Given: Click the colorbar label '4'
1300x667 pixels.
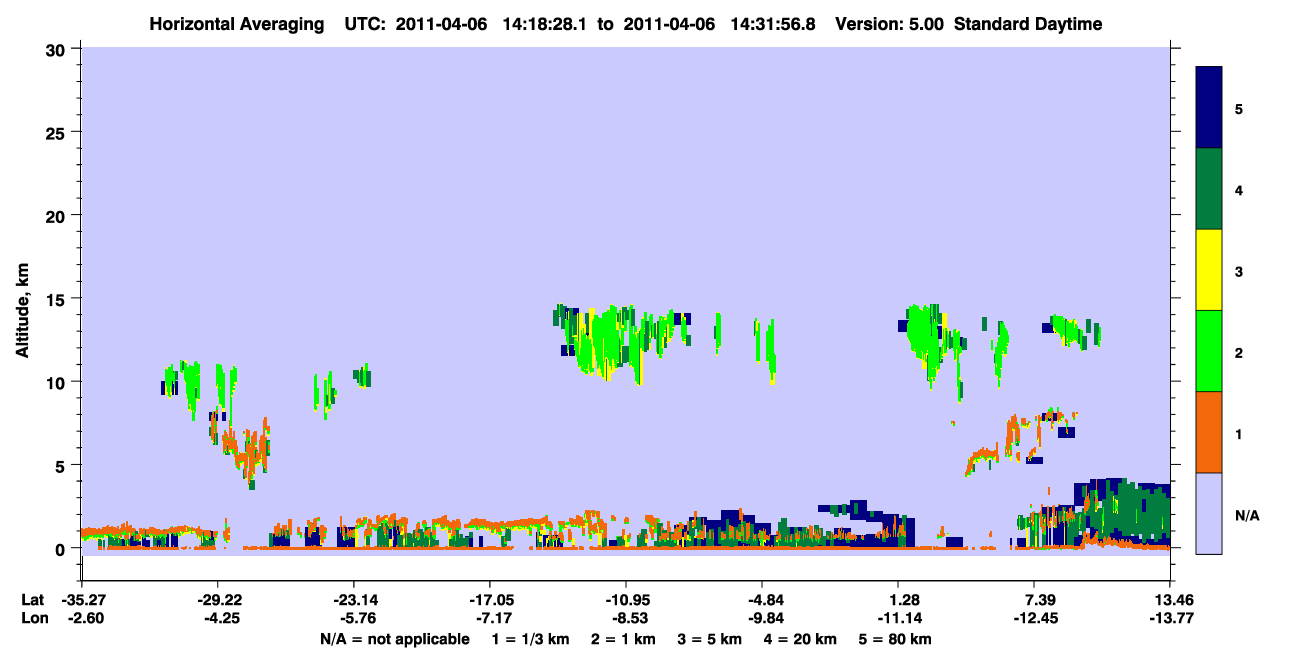Looking at the screenshot, I should pos(1238,189).
